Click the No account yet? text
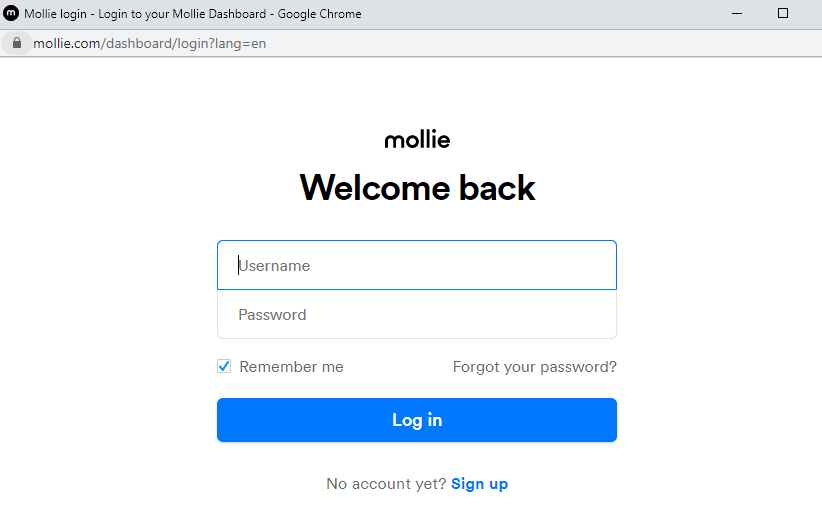Viewport: 822px width, 519px height. coord(386,484)
